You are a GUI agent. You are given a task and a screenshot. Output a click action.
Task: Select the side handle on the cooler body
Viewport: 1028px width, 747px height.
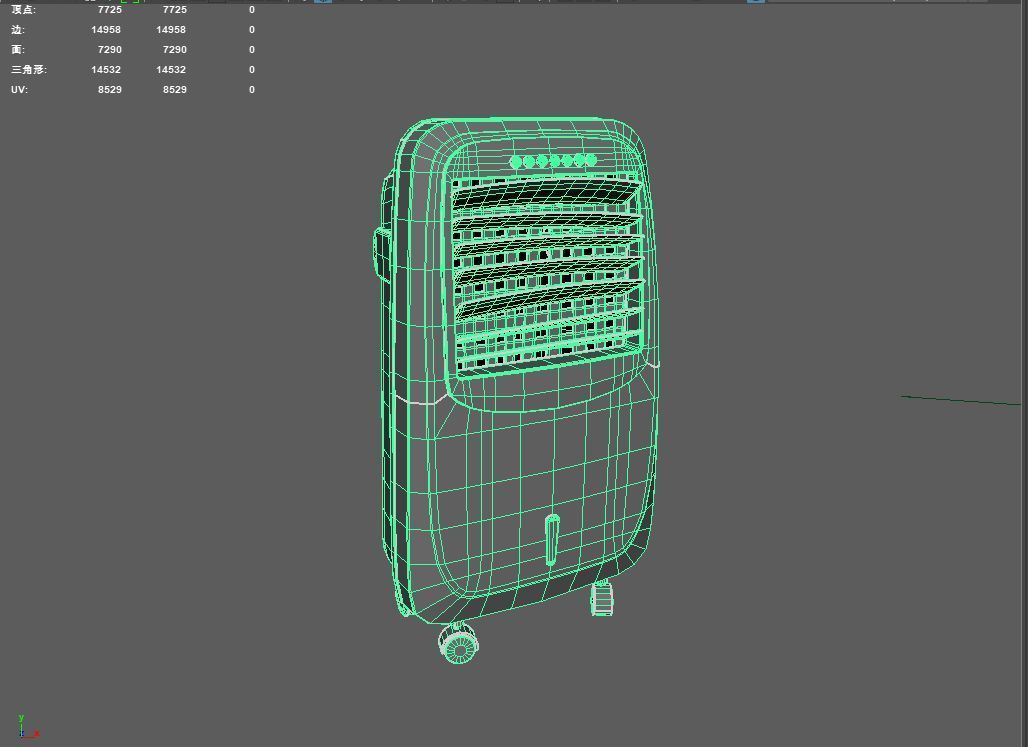coord(383,255)
